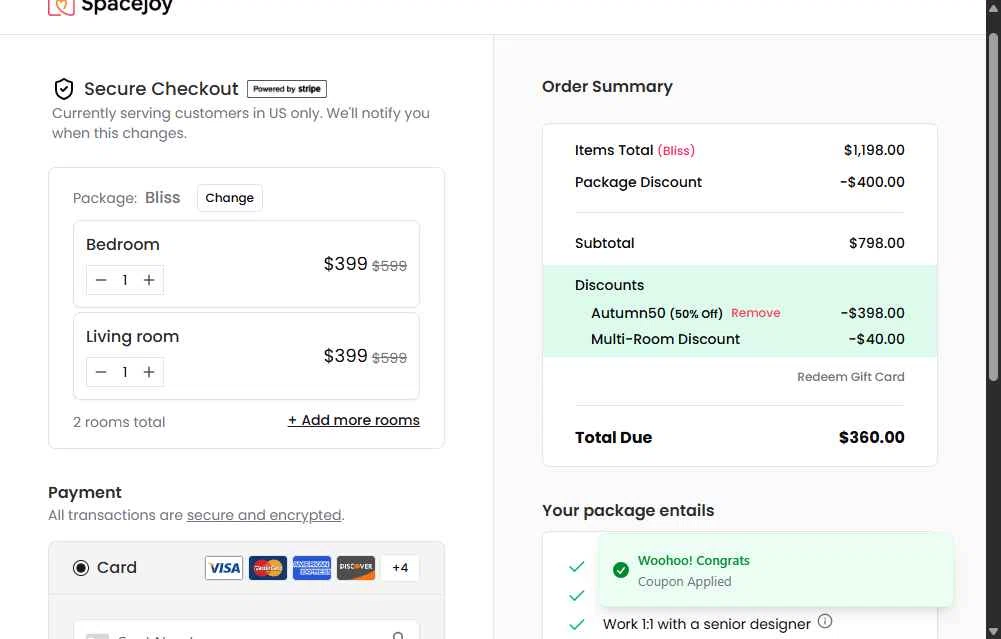This screenshot has width=1001, height=639.
Task: Click the Living room price $399
Action: [x=345, y=356]
